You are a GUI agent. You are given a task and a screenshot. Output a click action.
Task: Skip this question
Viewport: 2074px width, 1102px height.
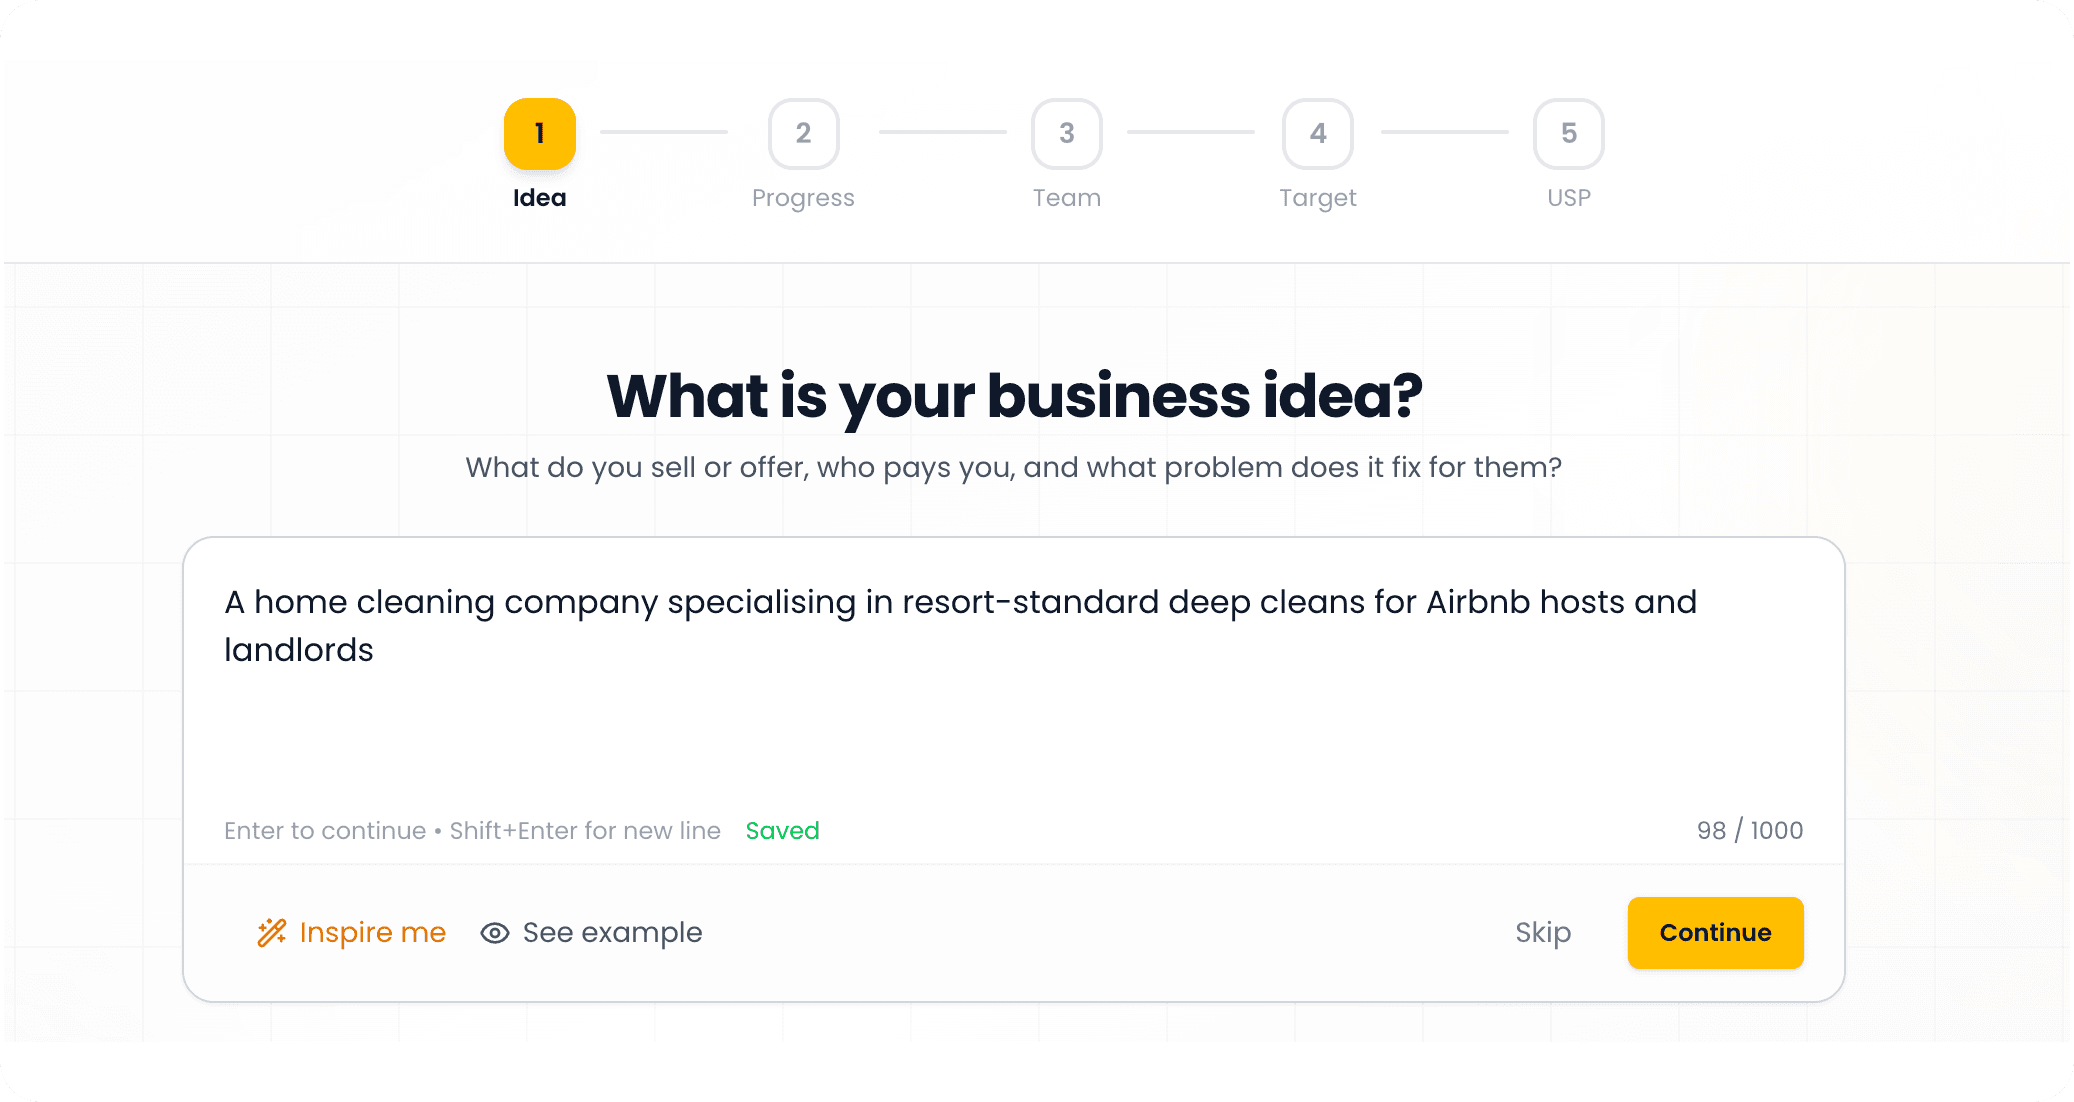[x=1542, y=932]
